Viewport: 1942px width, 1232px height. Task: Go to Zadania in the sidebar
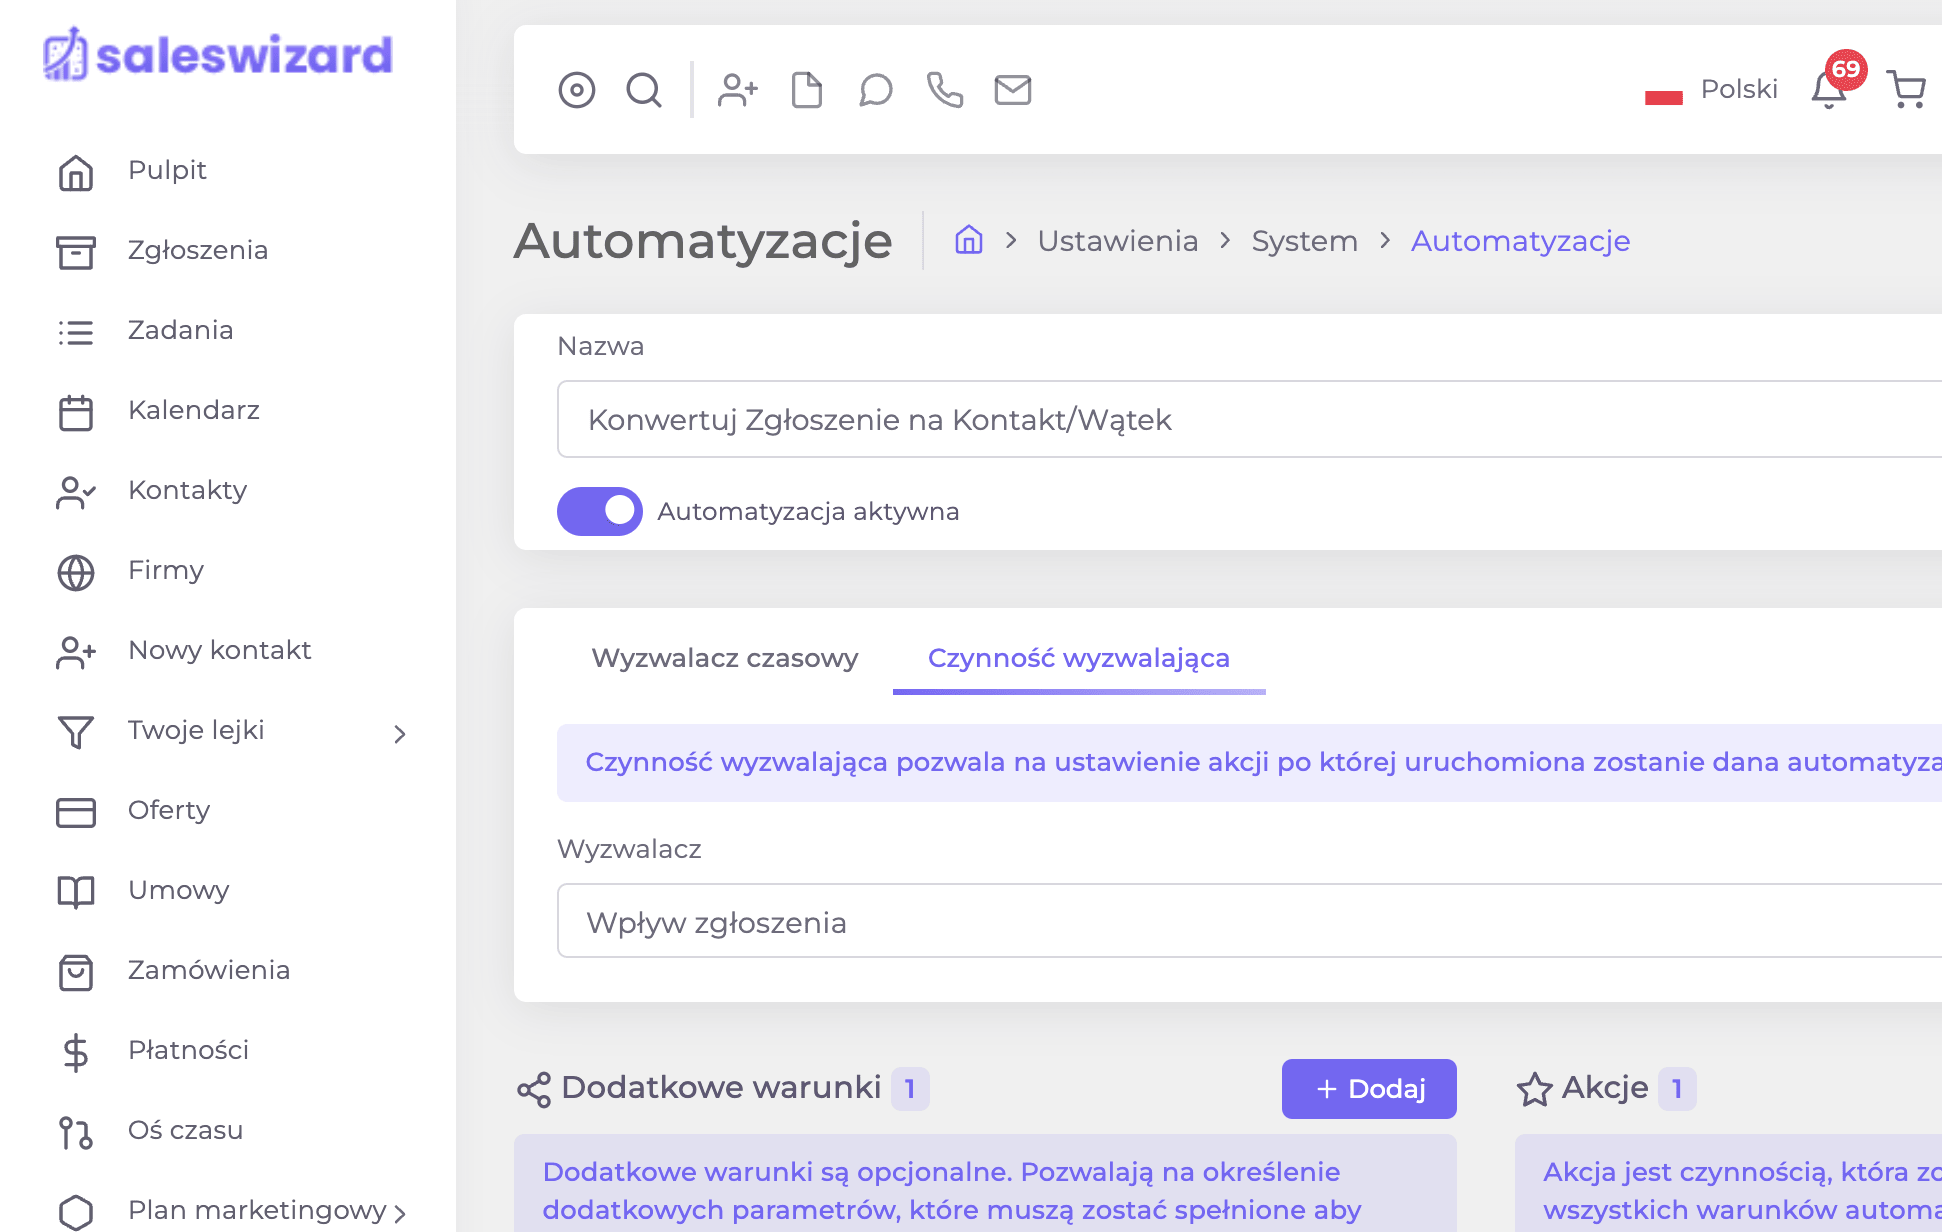181,330
